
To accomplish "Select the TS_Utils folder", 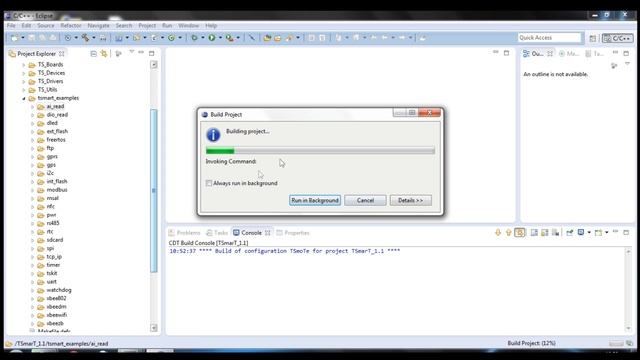I will [x=47, y=90].
